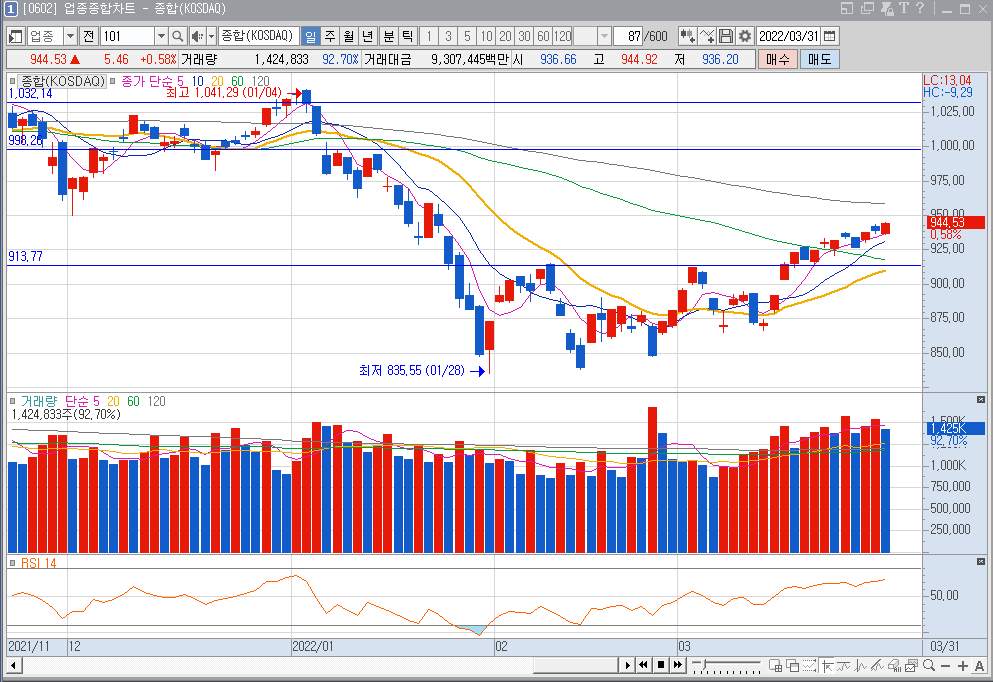Click the pin window icon in title bar
The image size is (993, 682).
coord(887,8)
